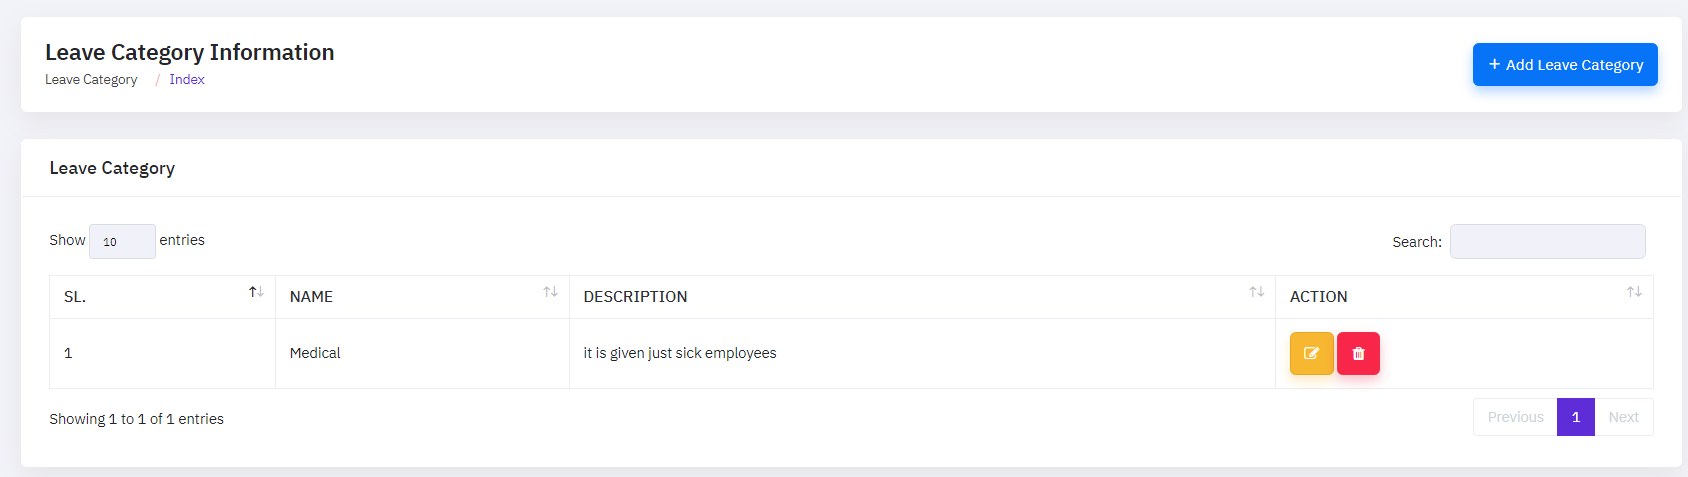Click the NAME column header
Screen dimensions: 1688x477
311,297
